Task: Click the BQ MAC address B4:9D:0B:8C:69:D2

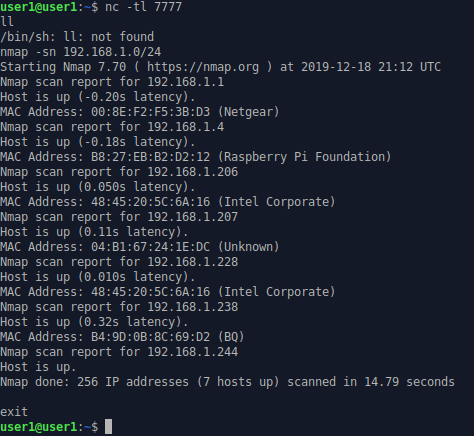Action: pyautogui.click(x=151, y=337)
